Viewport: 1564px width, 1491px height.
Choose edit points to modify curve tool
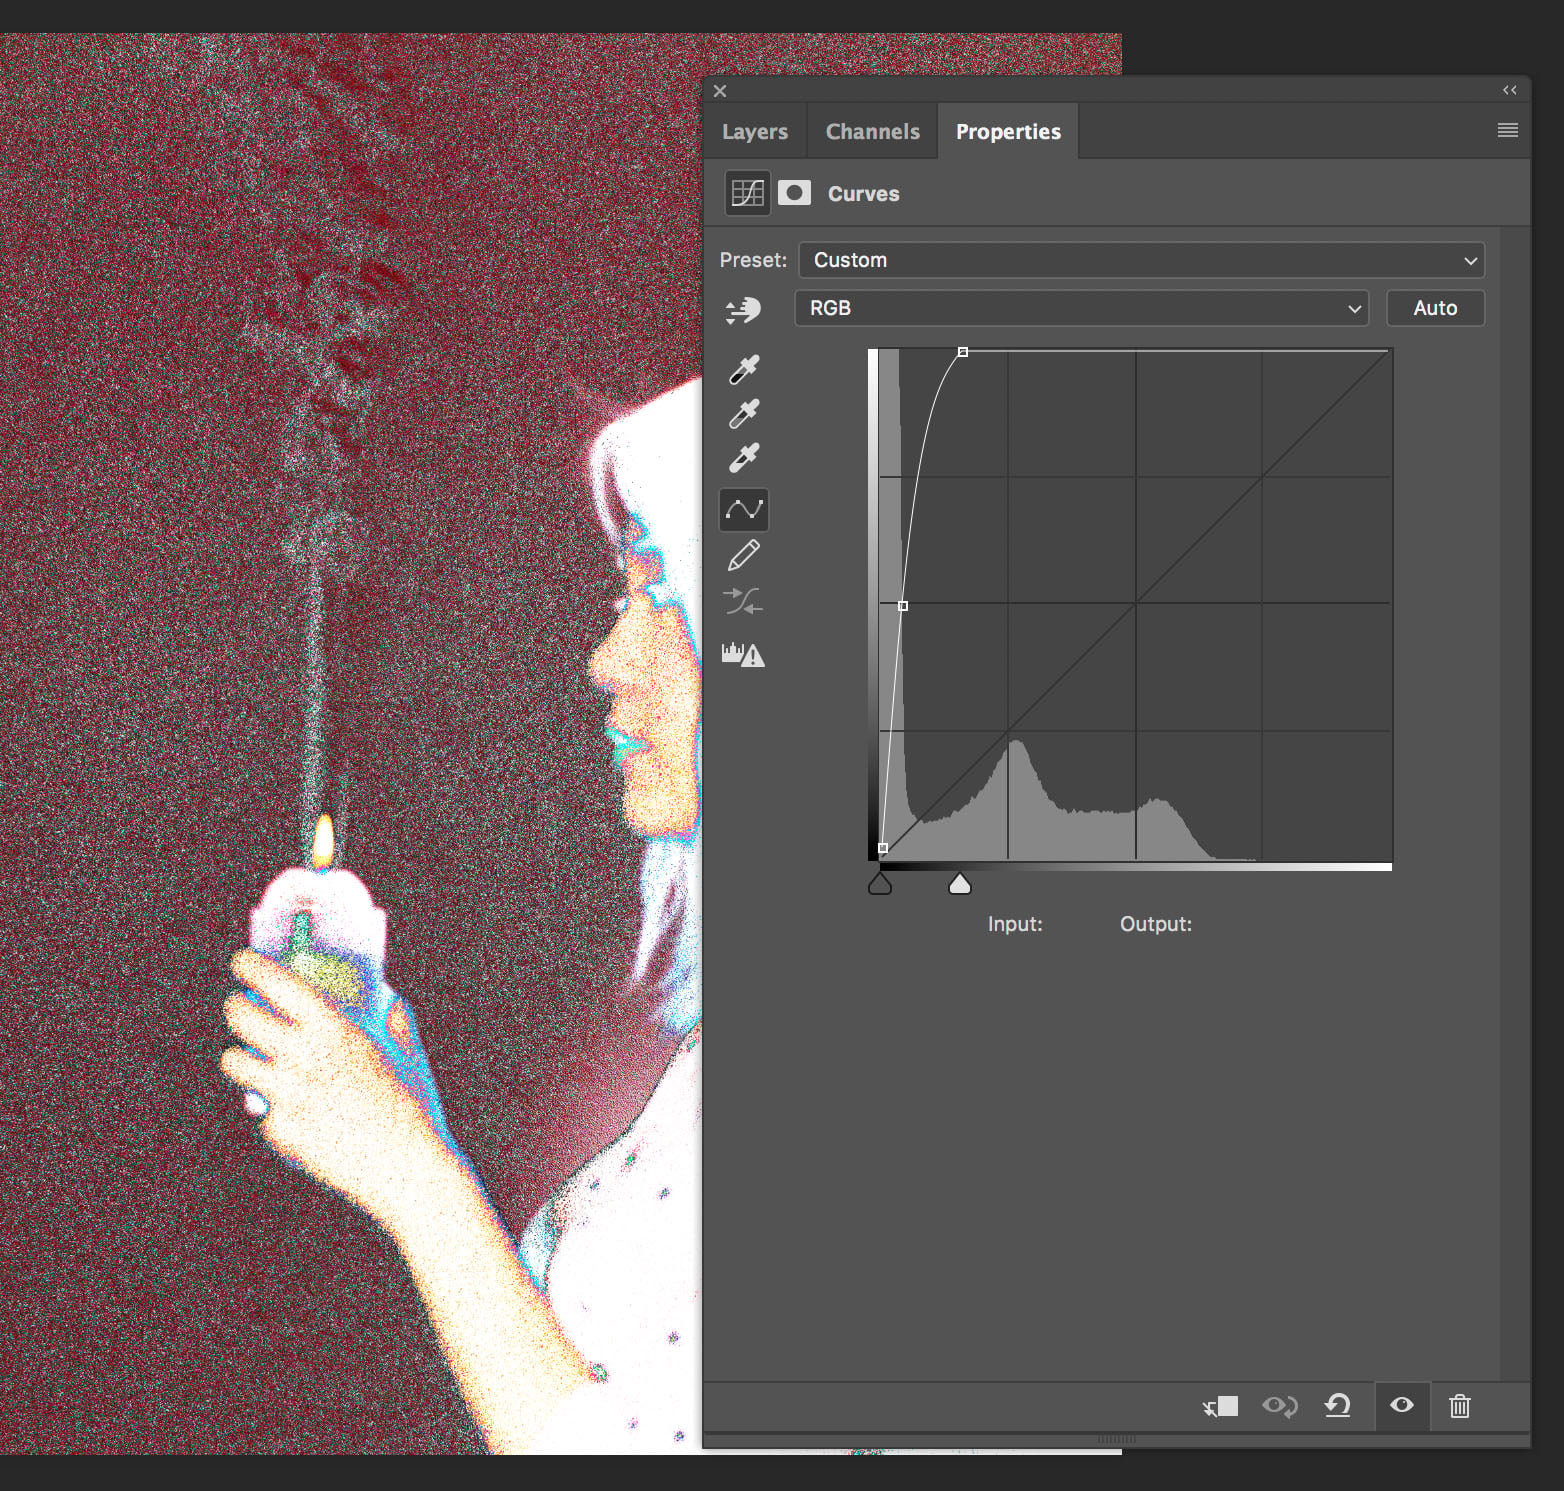[744, 510]
